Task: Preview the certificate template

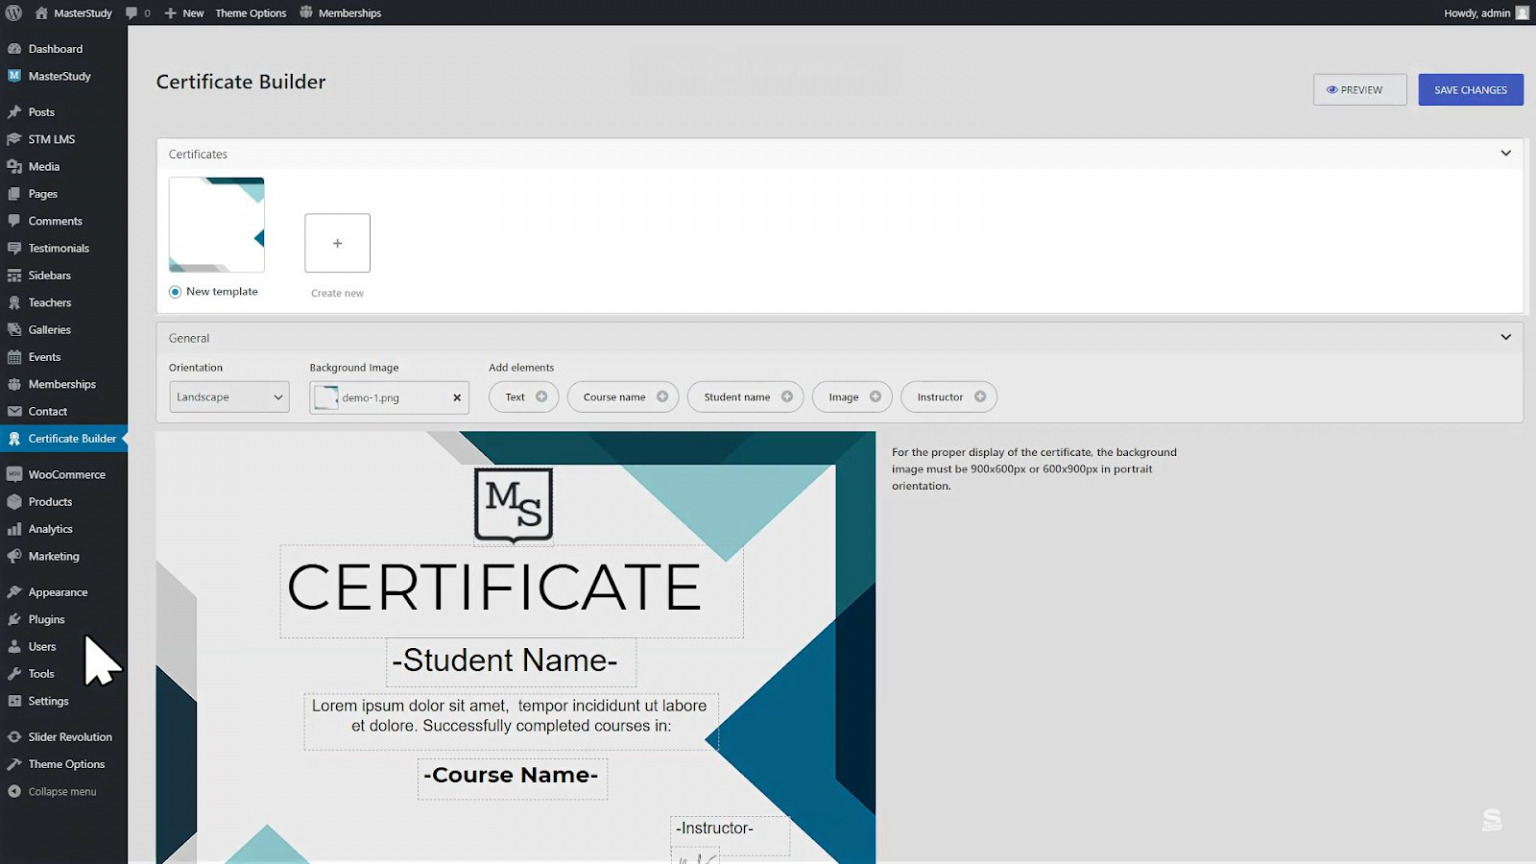Action: coord(1359,89)
